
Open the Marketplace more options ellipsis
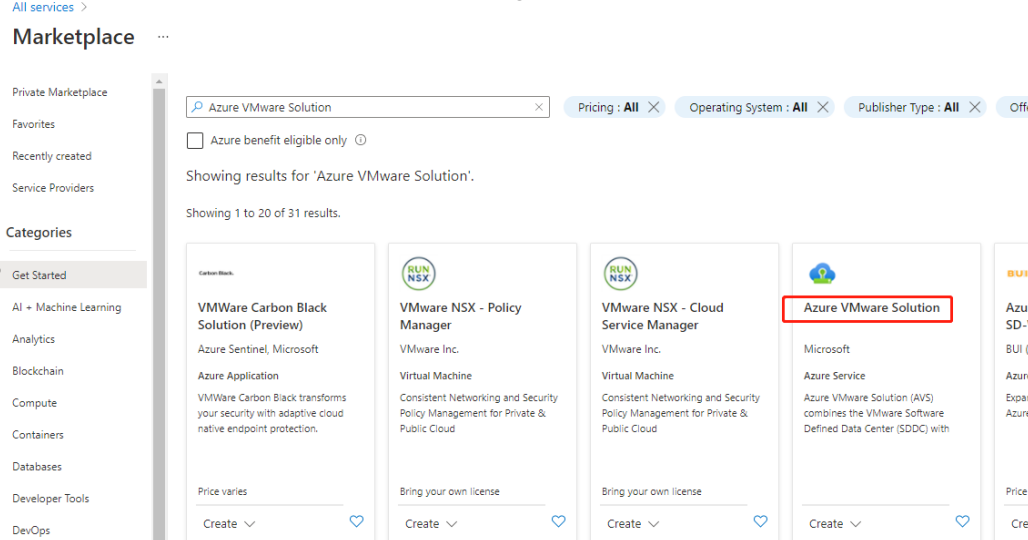[x=163, y=37]
